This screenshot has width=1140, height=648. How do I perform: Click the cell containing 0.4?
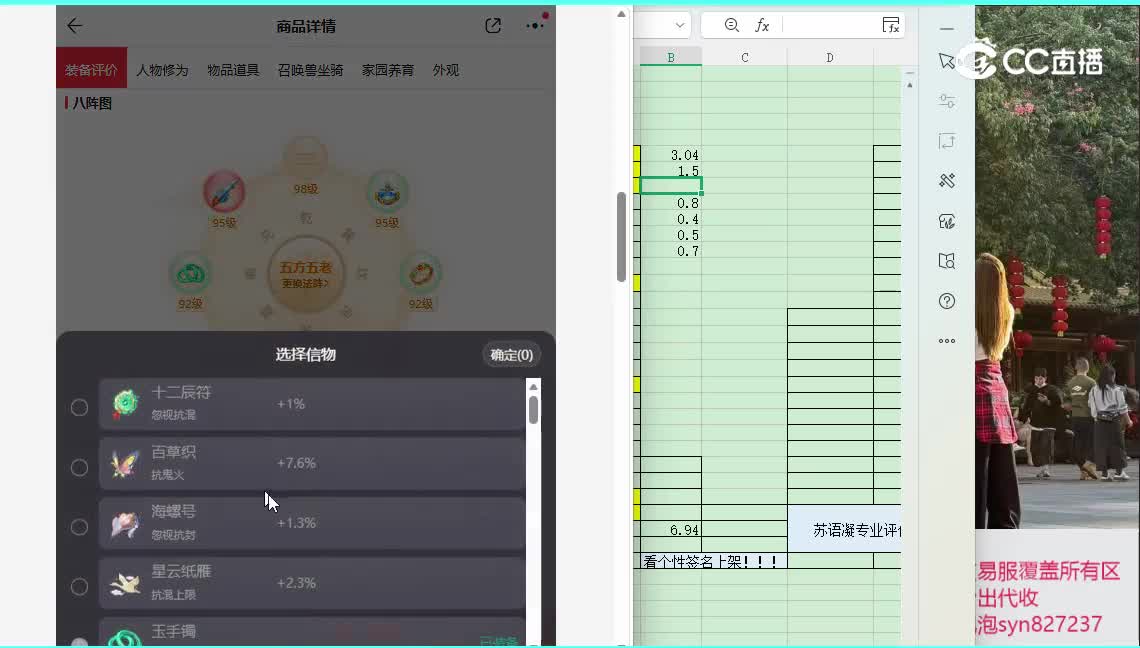[x=670, y=218]
